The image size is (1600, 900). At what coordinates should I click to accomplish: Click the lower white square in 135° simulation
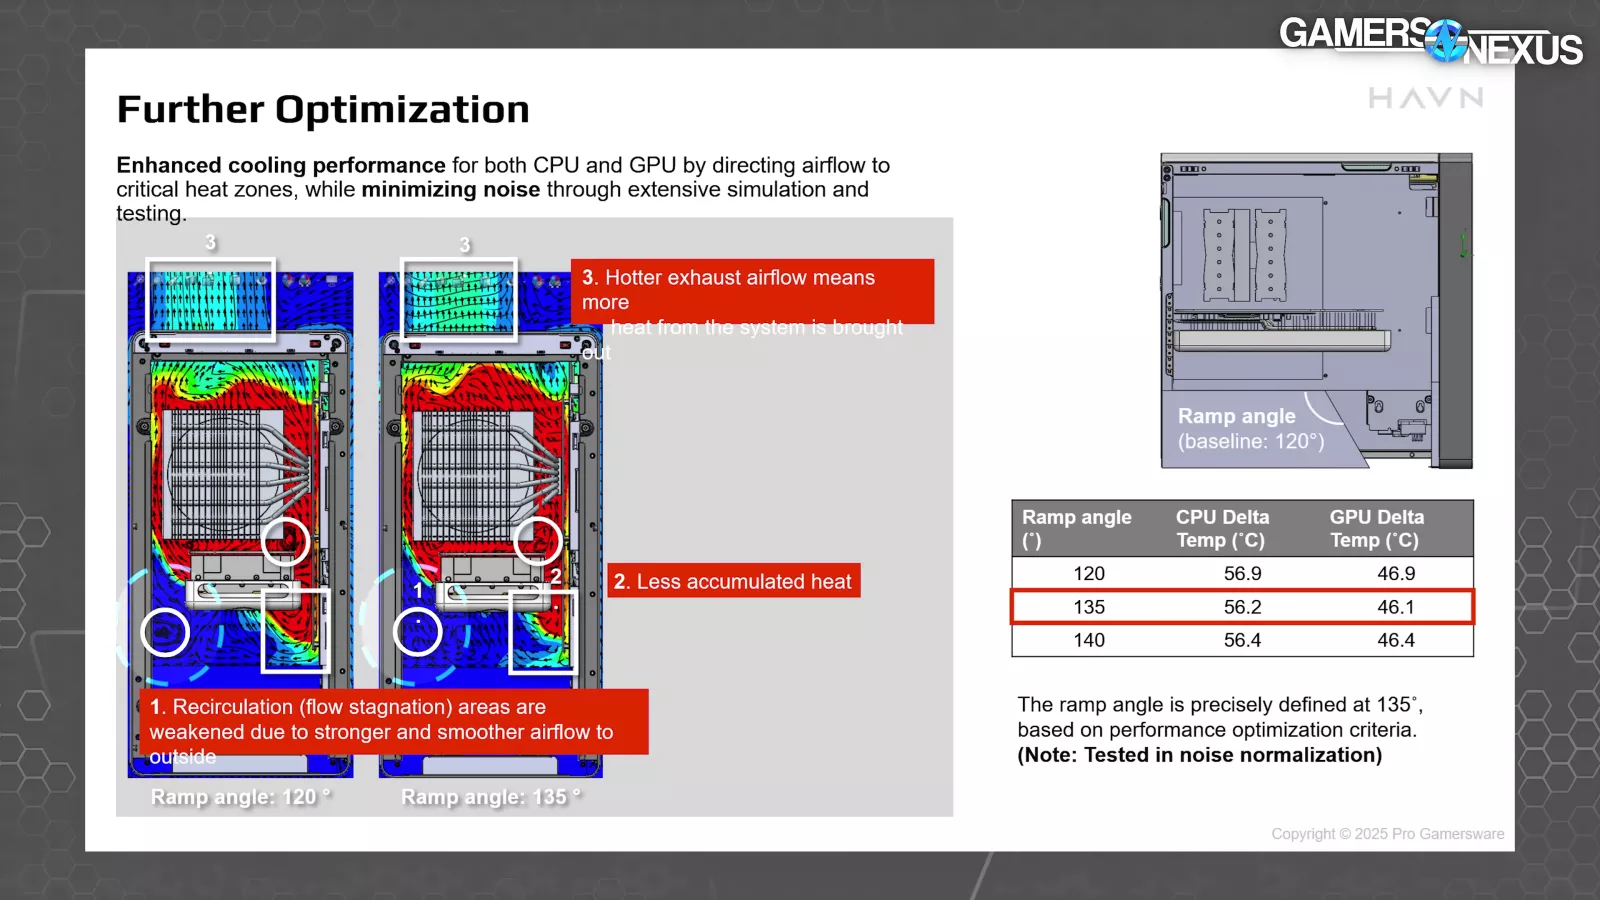[543, 631]
